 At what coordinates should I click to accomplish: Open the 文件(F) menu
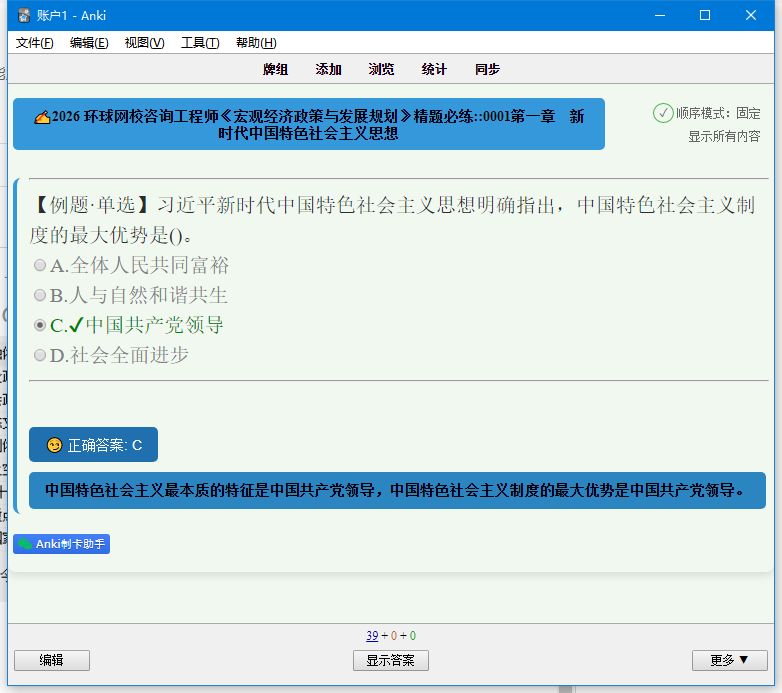34,43
